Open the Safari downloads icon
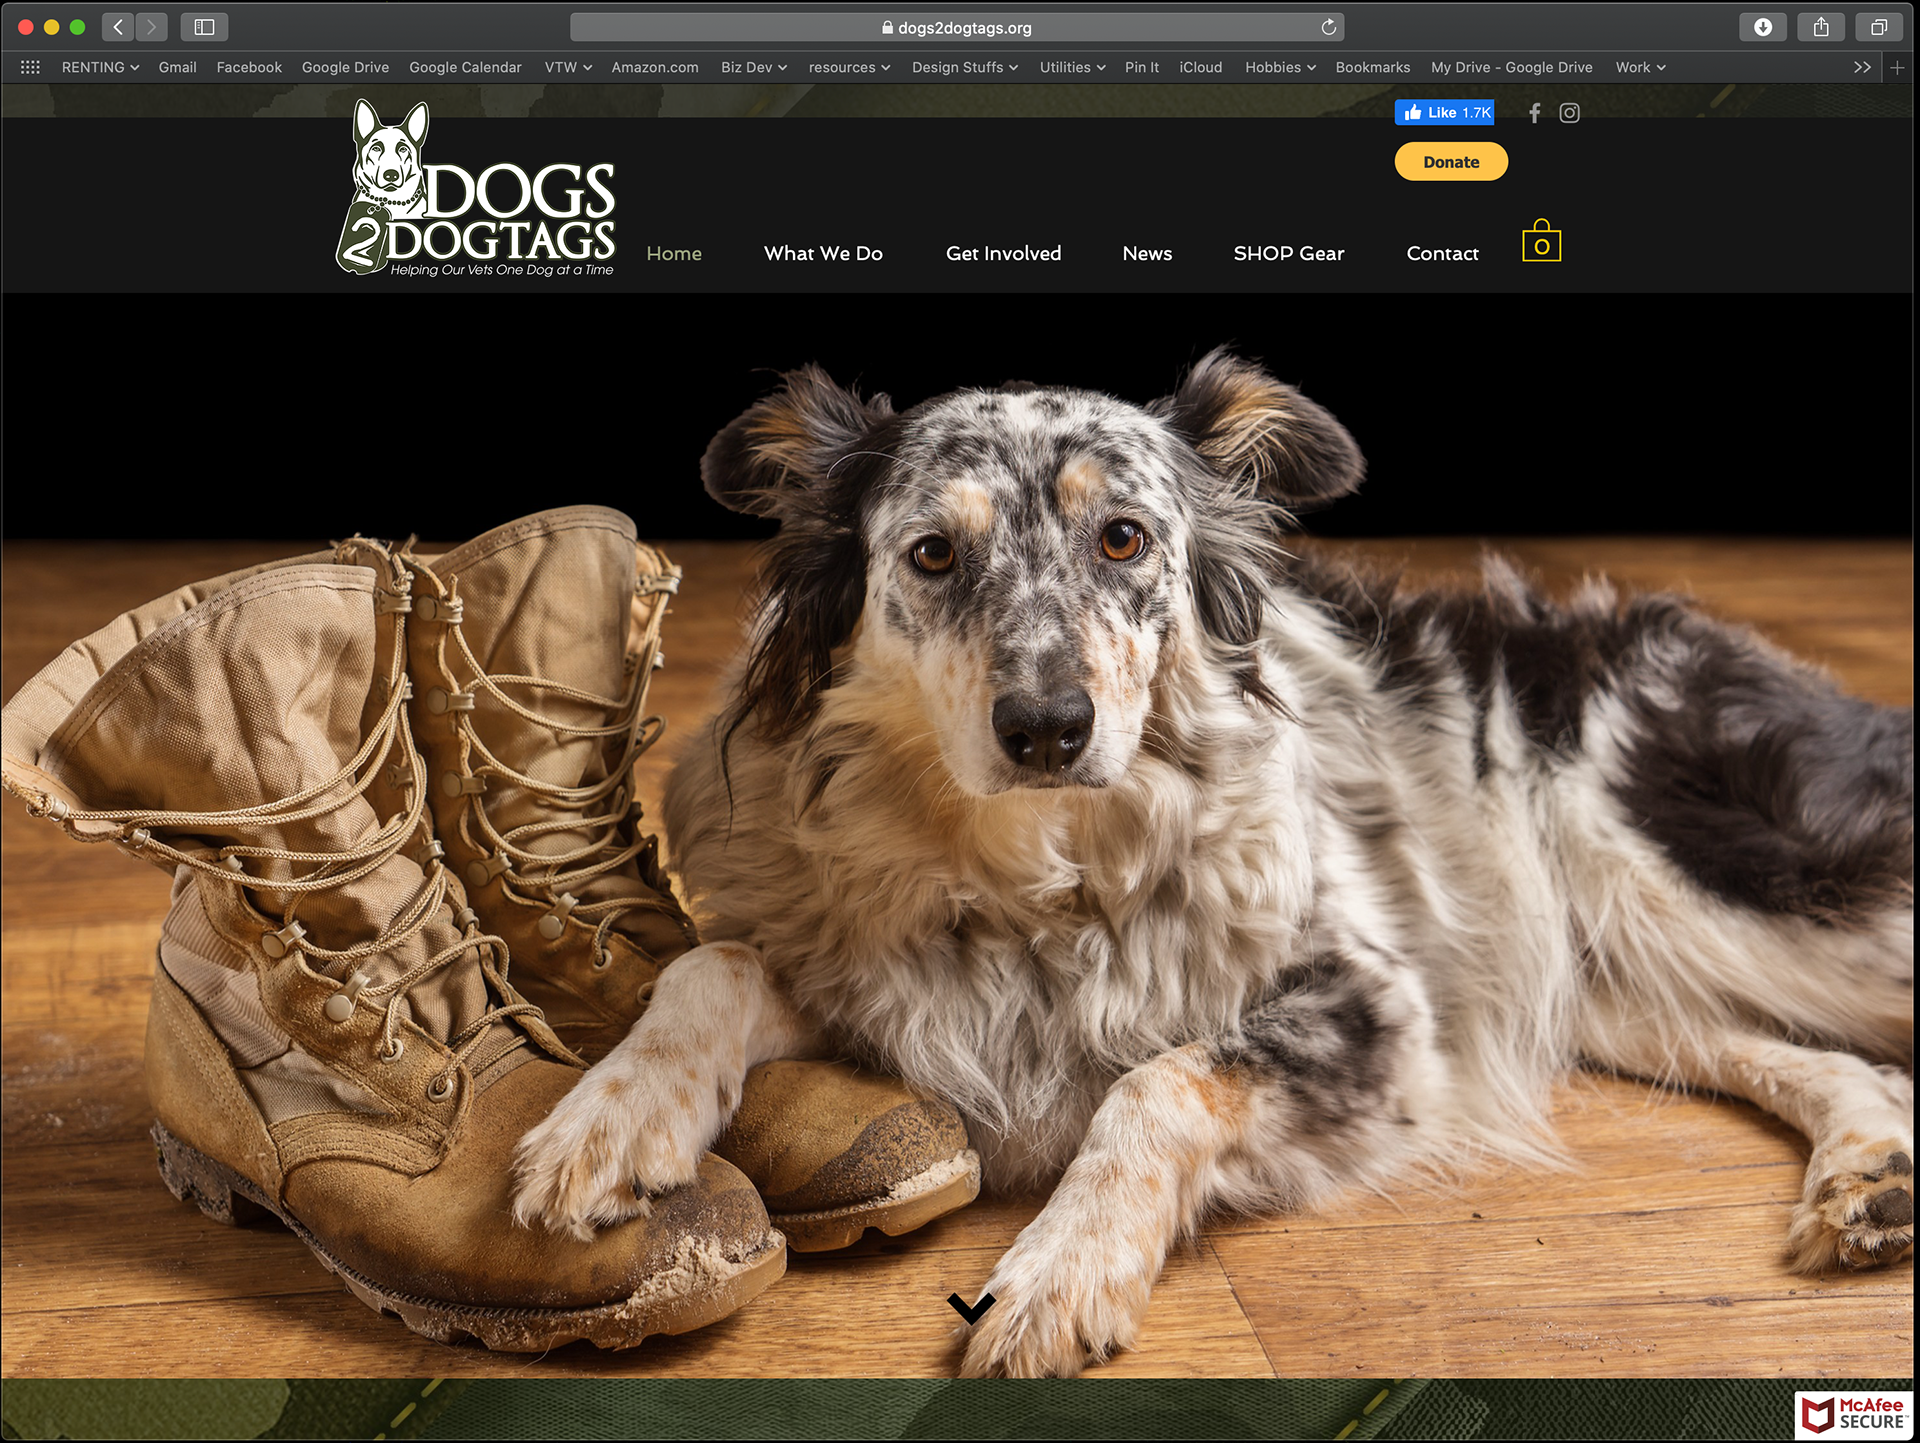 pos(1763,27)
